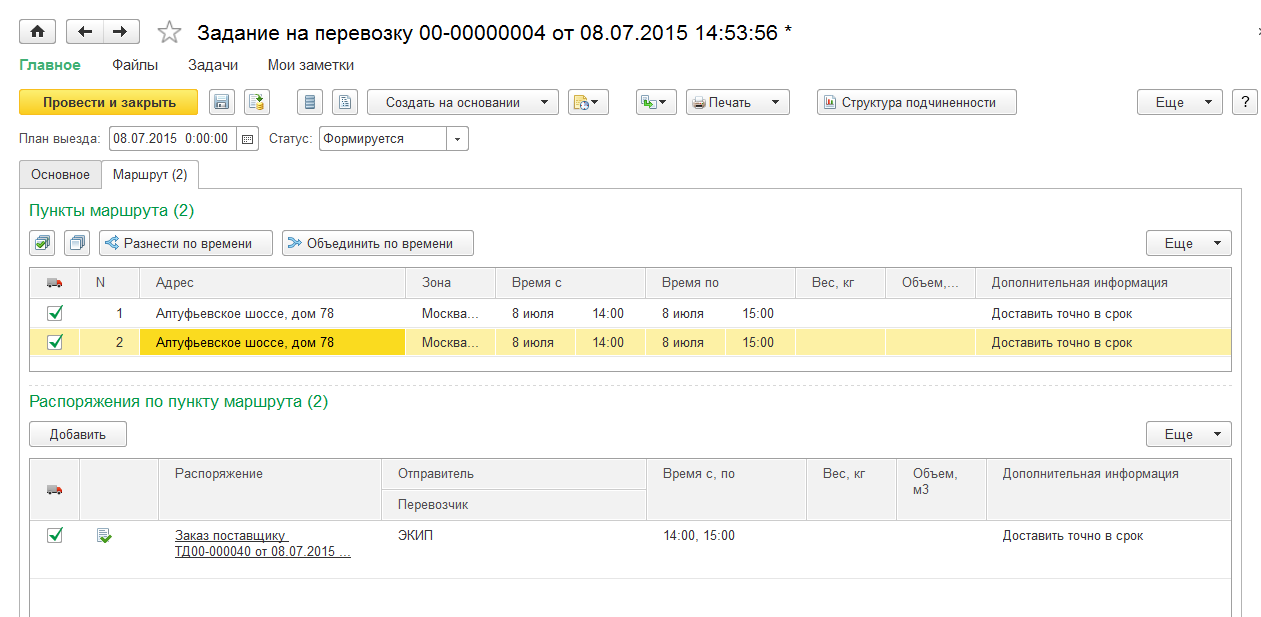Add document to favorites with star icon
The height and width of the screenshot is (617, 1261).
[x=170, y=33]
